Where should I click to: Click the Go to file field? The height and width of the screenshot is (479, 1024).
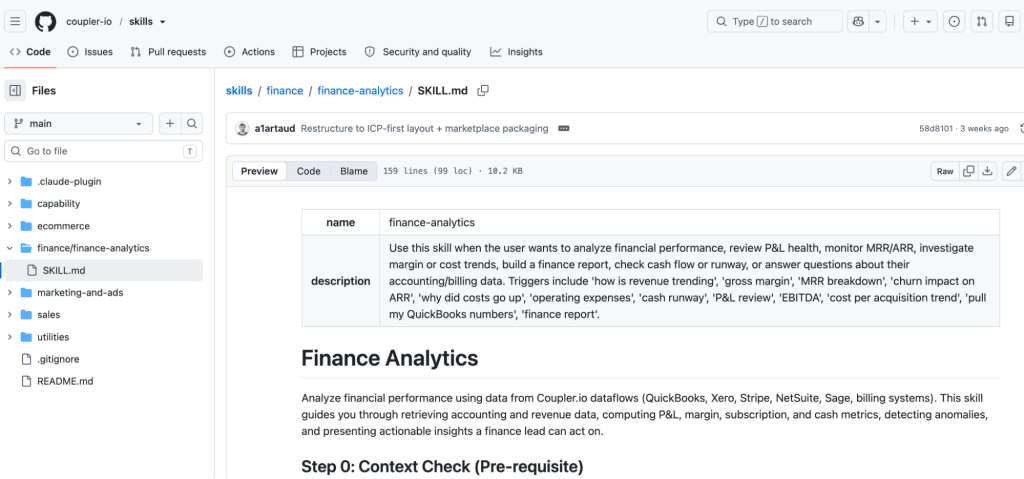pyautogui.click(x=103, y=151)
